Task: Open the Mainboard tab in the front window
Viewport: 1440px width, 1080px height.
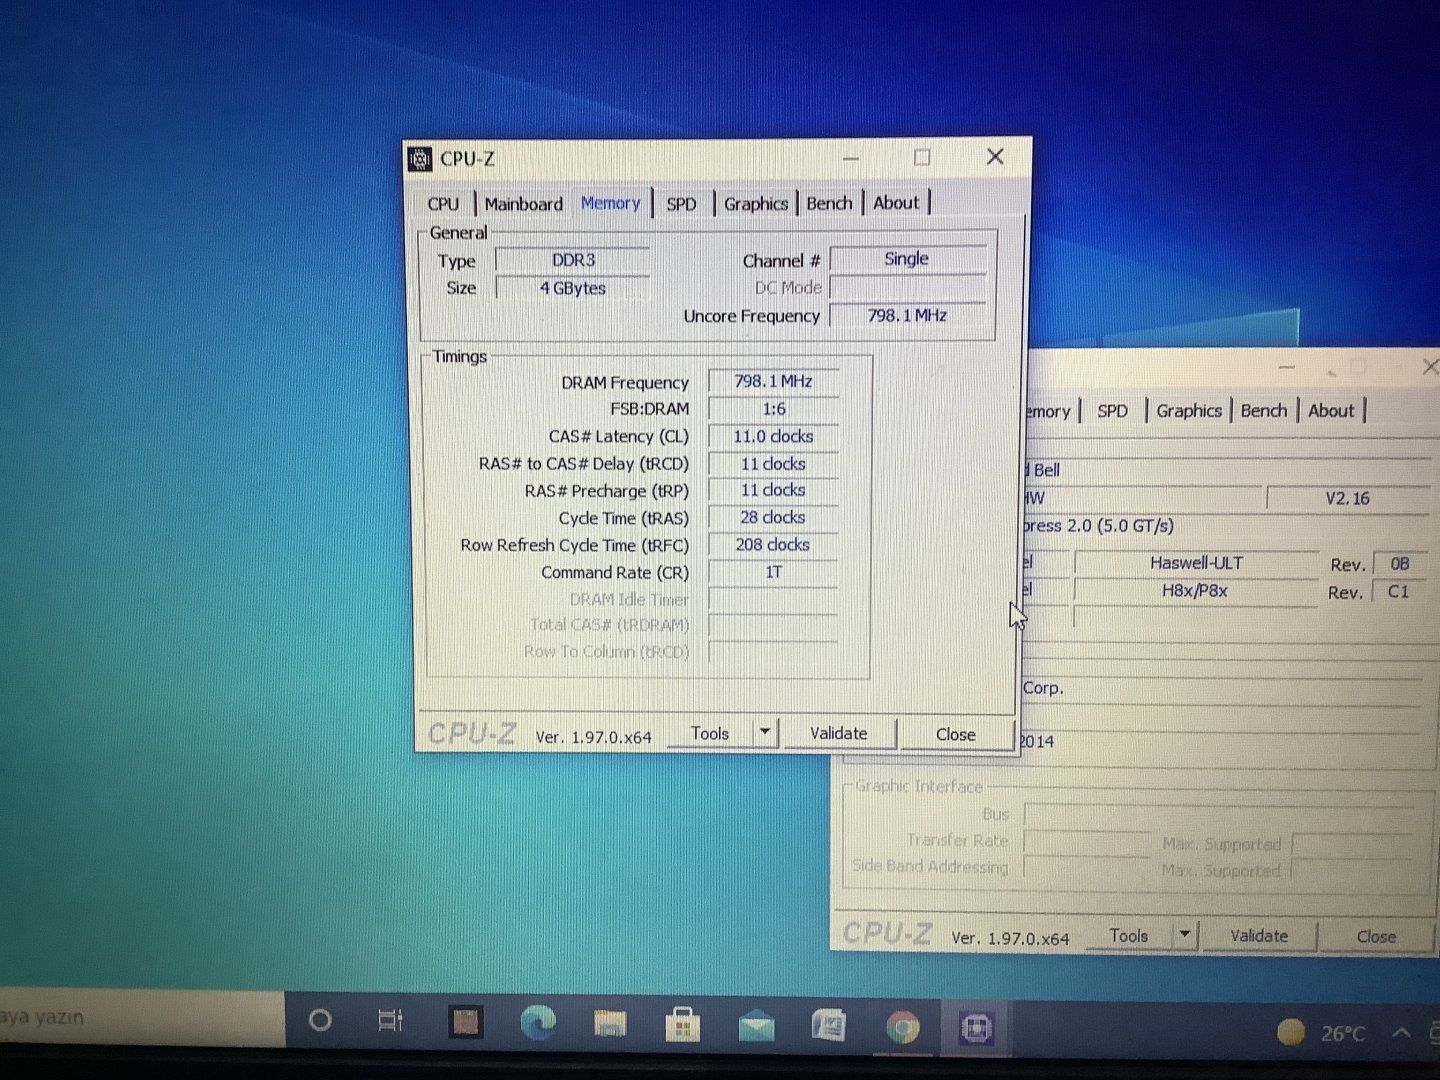Action: [524, 204]
